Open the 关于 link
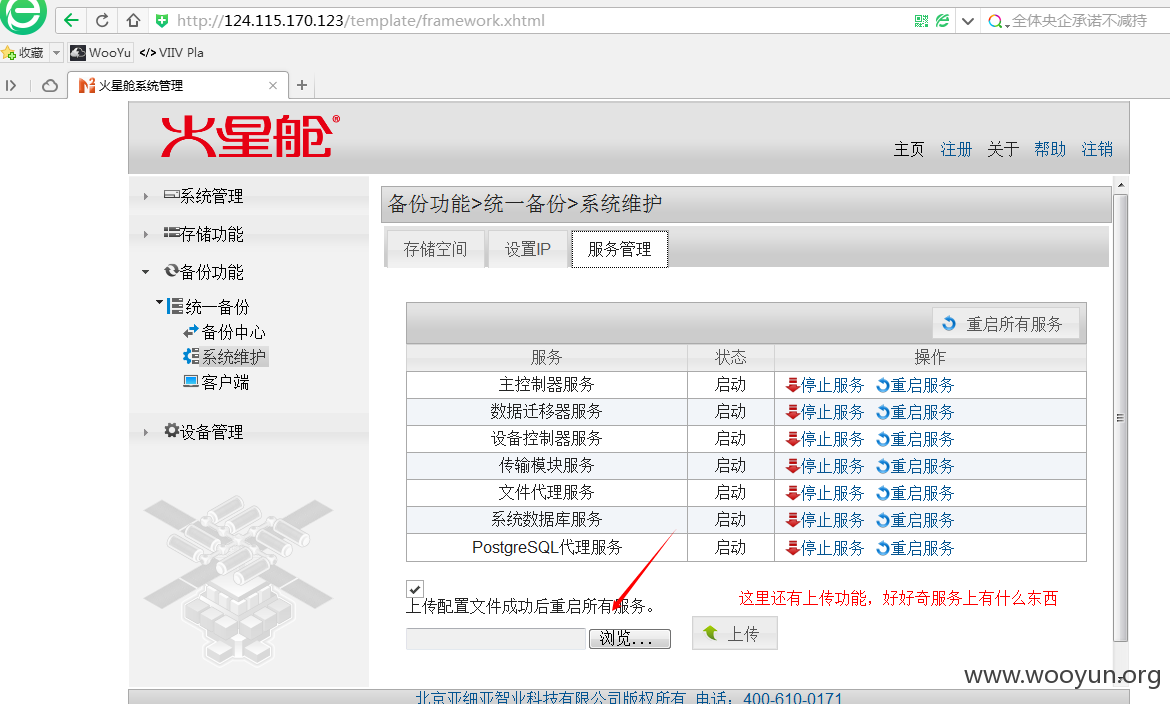Screen dimensions: 1170x704 pos(1003,149)
